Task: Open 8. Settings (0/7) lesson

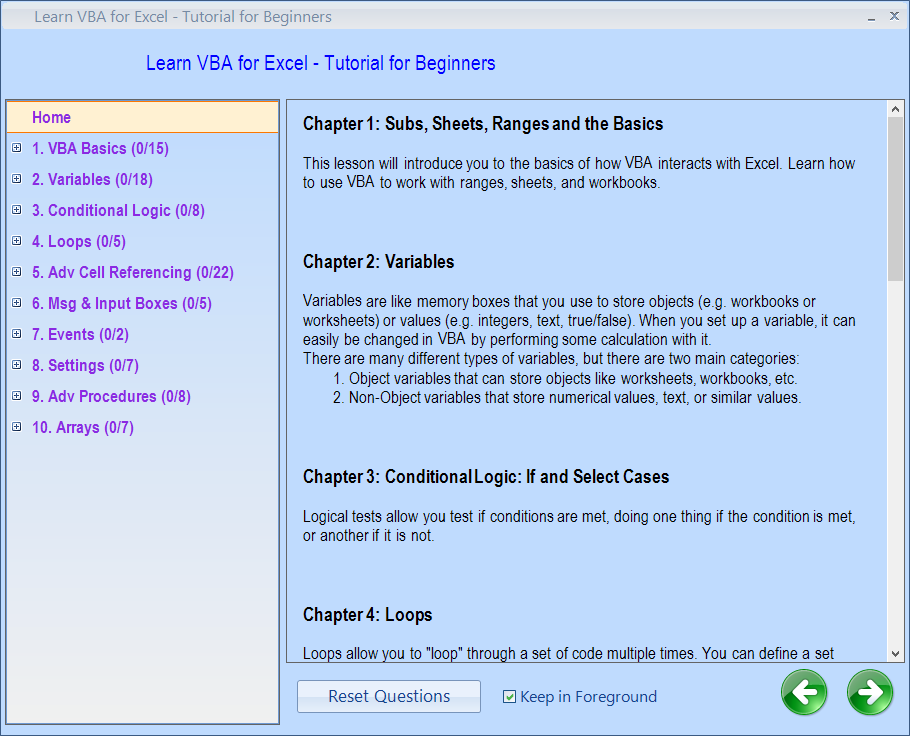Action: coord(85,365)
